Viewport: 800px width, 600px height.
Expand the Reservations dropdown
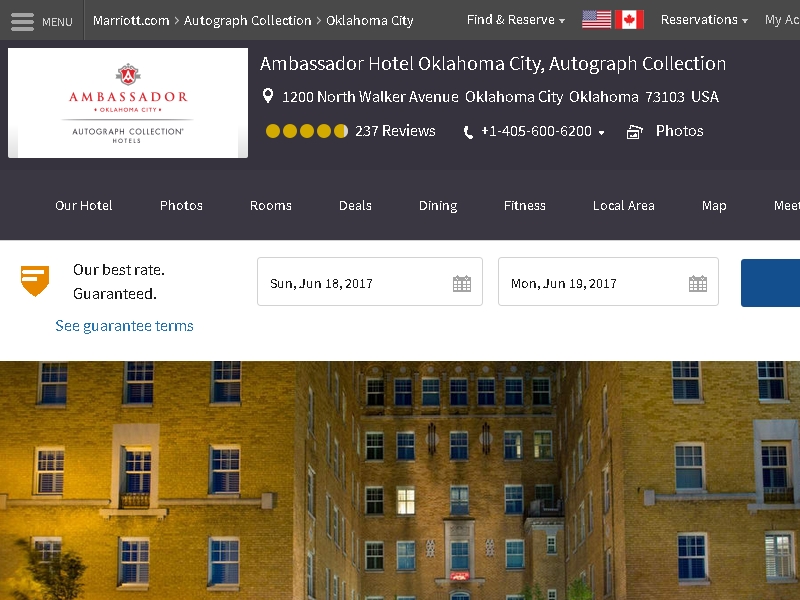(x=704, y=20)
